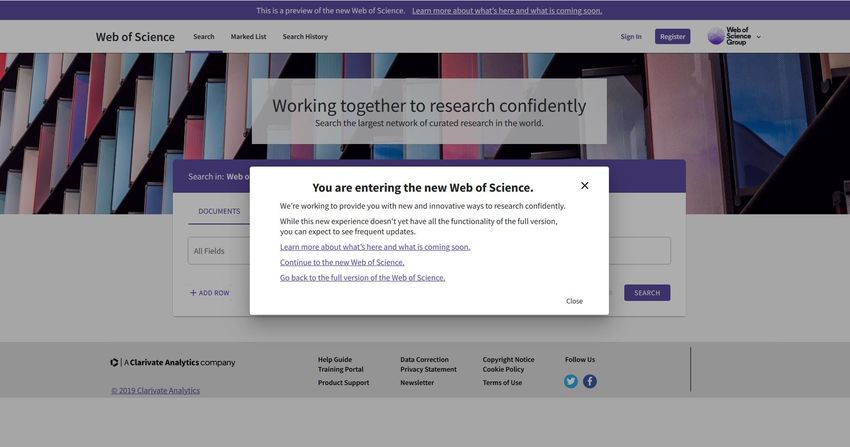Open Help Guide footer link
Image resolution: width=850 pixels, height=447 pixels.
(x=334, y=359)
